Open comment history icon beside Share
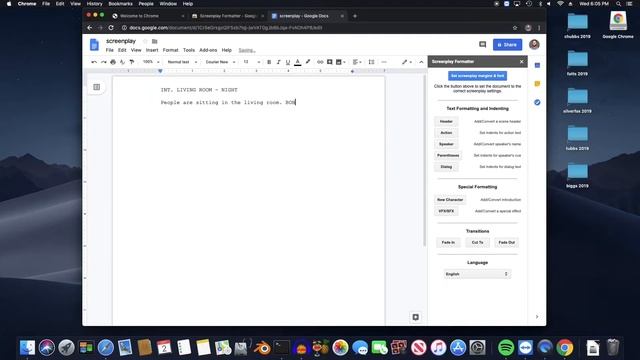 pyautogui.click(x=482, y=44)
